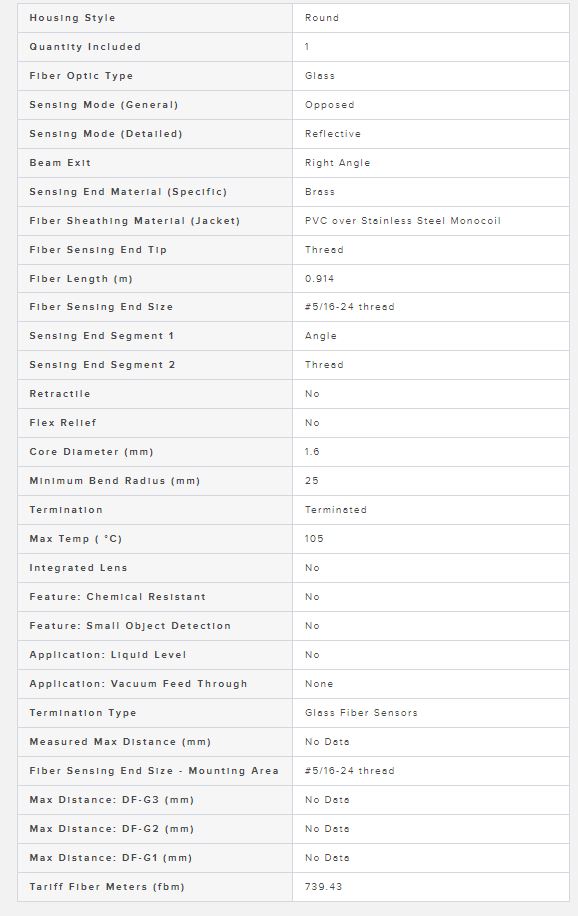Click the Sensing End Material Brass value
Image resolution: width=578 pixels, height=916 pixels.
[320, 192]
